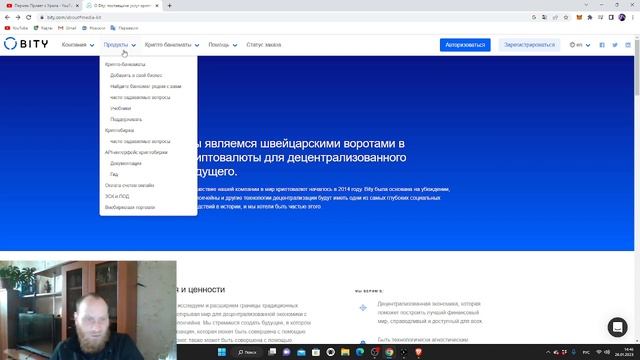Open File Explorer from the taskbar
Screen dimensions: 640x360
point(345,352)
